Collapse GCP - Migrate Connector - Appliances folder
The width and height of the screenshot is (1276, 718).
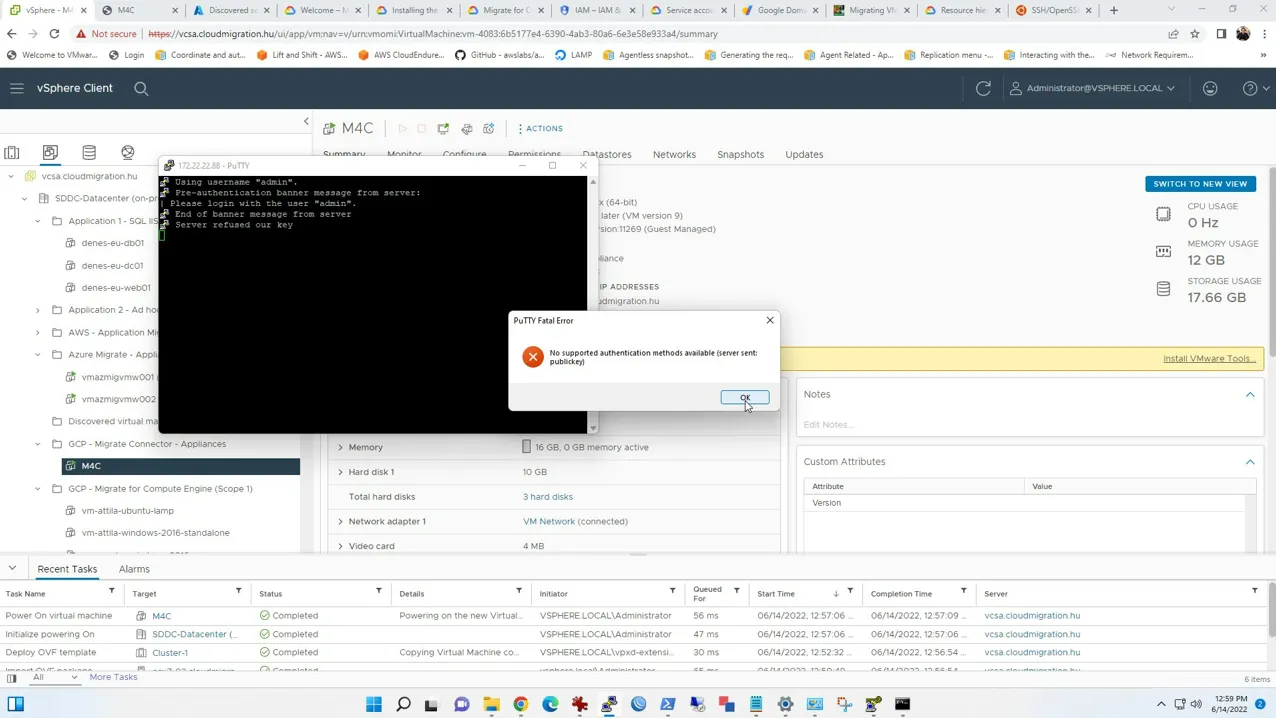[38, 444]
